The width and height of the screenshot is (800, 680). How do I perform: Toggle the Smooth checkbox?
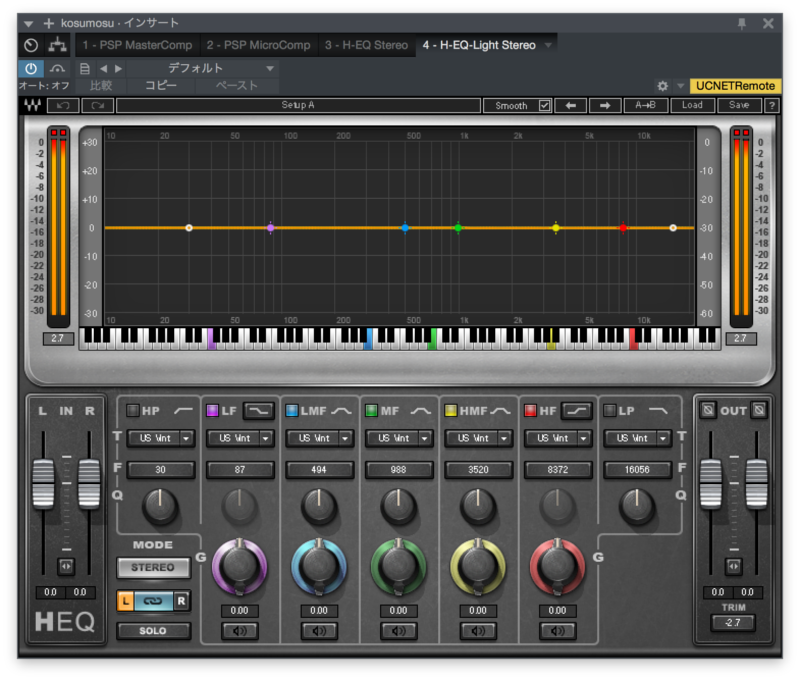pyautogui.click(x=545, y=106)
